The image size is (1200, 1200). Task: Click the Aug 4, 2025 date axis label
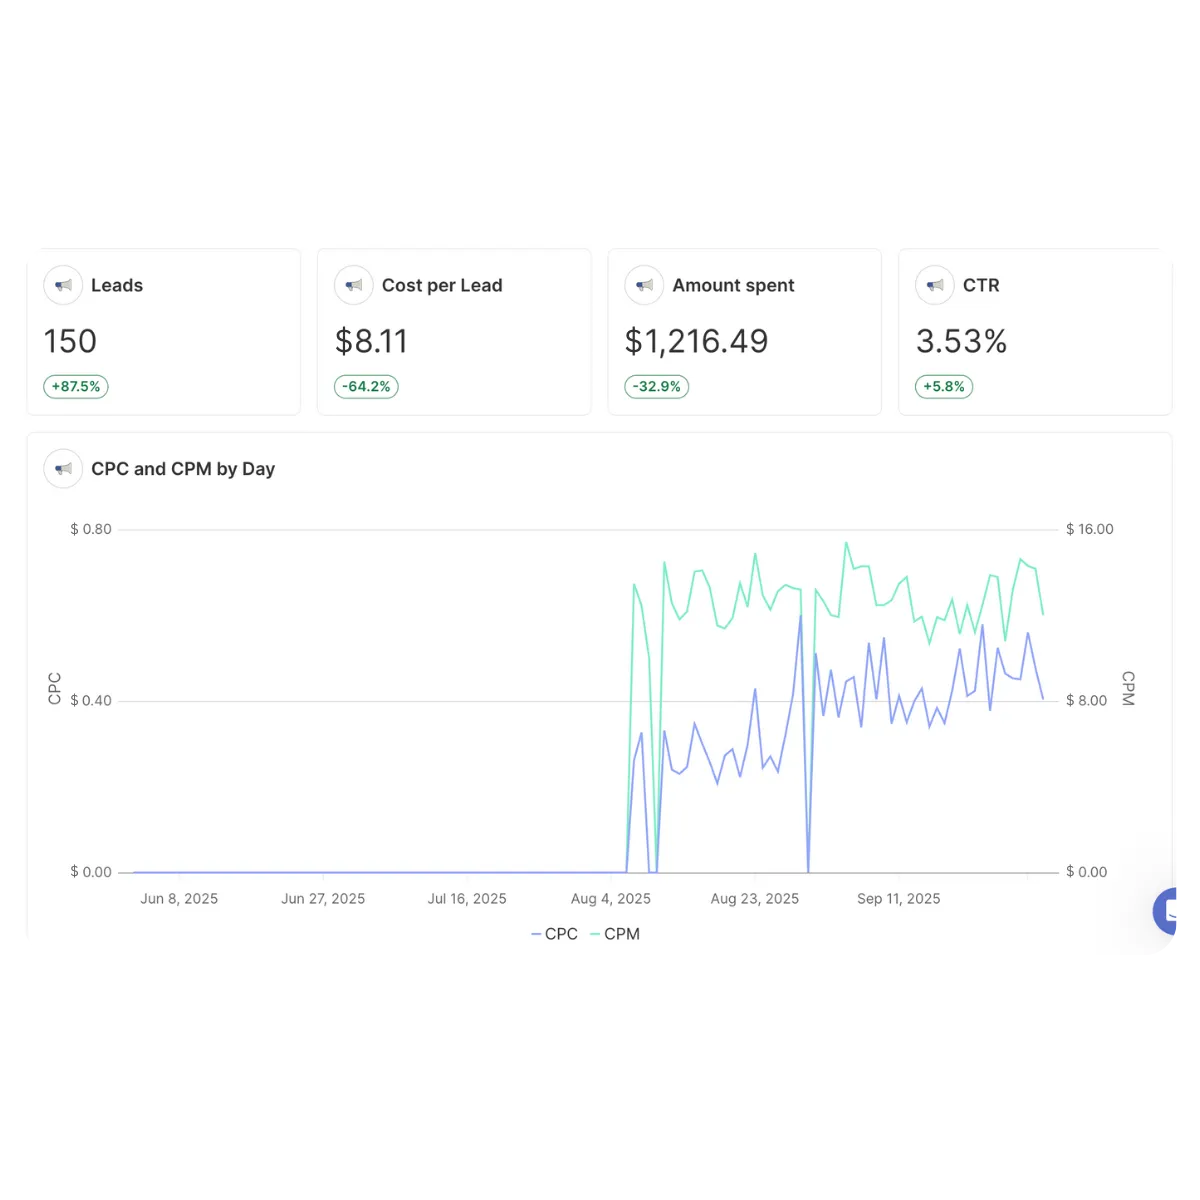tap(611, 899)
